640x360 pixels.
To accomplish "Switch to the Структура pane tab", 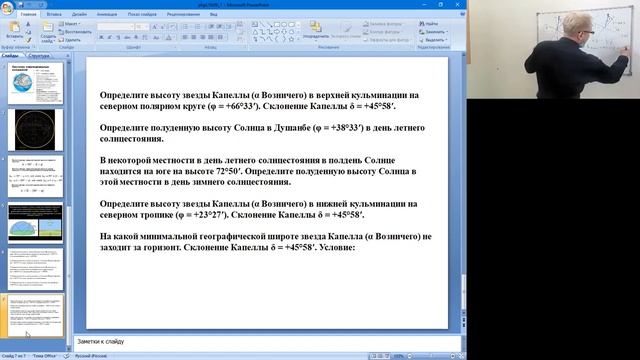I will 39,56.
